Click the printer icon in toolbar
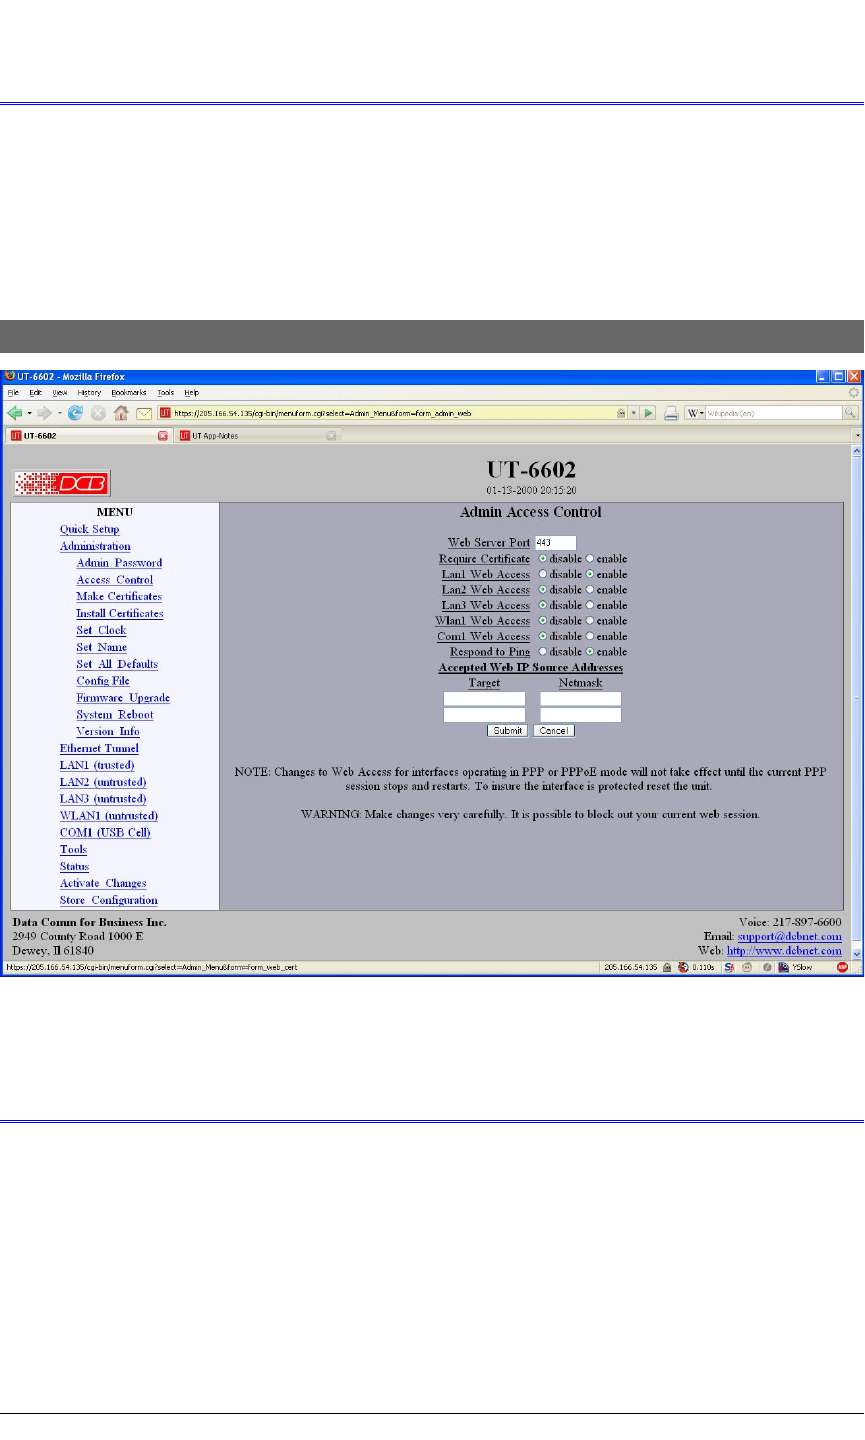The image size is (865, 1440). [x=672, y=412]
